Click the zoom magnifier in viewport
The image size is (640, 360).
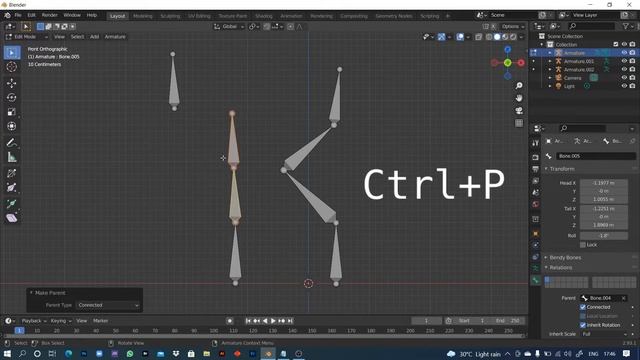pos(519,86)
